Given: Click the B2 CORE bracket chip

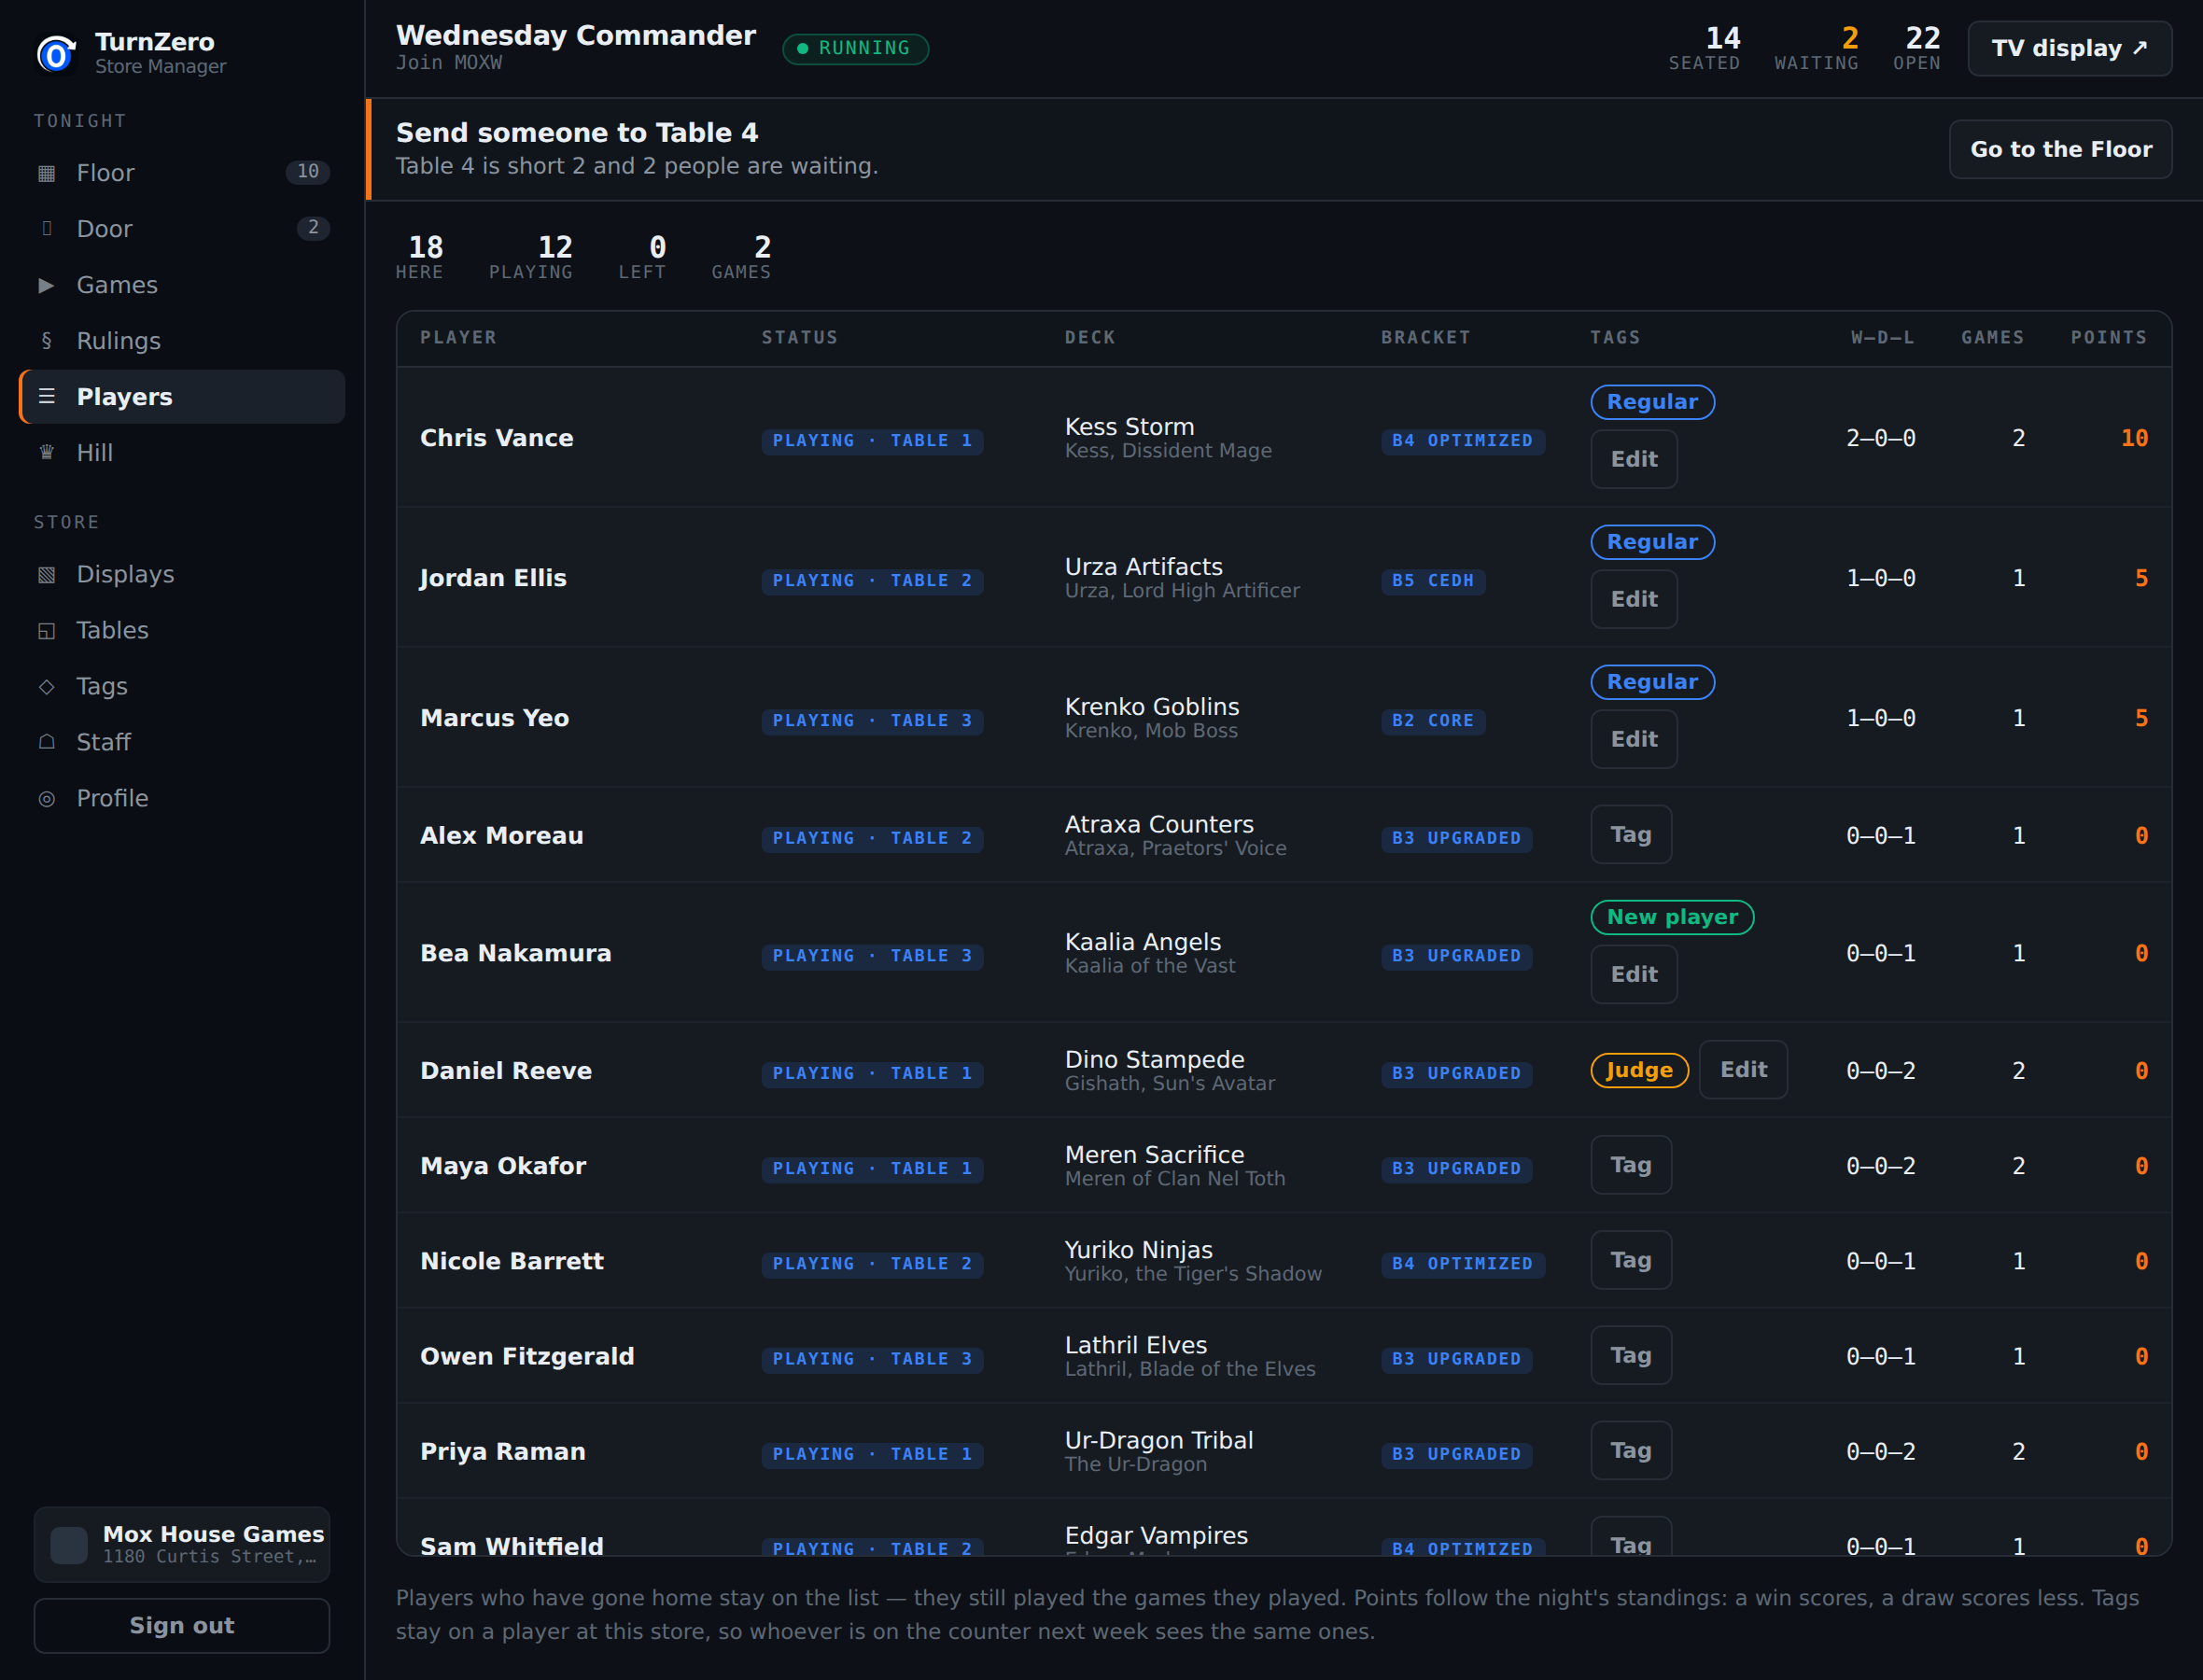Looking at the screenshot, I should click(1433, 721).
